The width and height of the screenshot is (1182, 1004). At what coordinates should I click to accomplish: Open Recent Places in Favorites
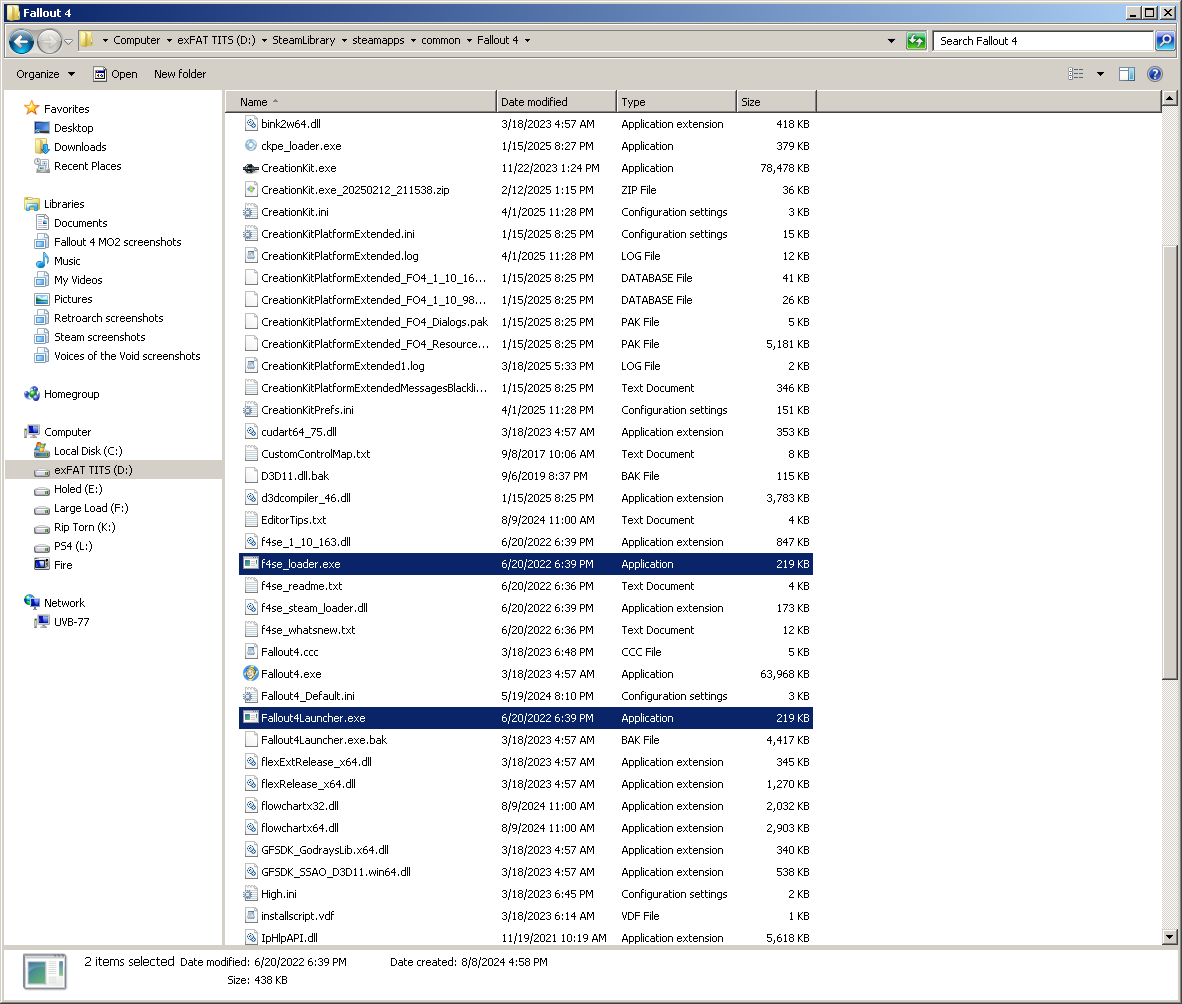pyautogui.click(x=87, y=166)
